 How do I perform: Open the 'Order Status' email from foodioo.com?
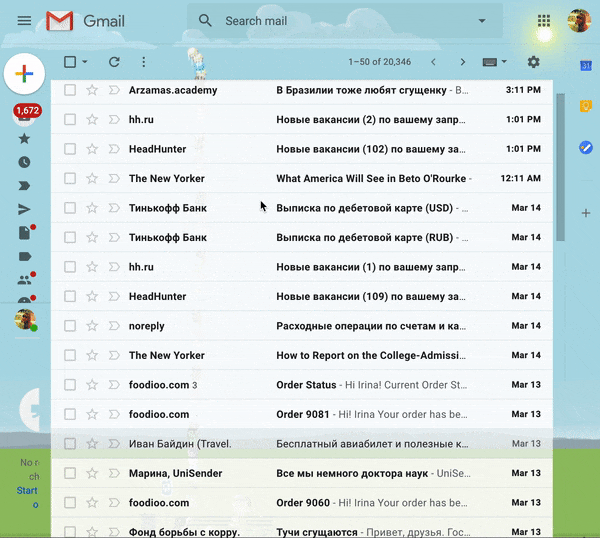click(302, 385)
